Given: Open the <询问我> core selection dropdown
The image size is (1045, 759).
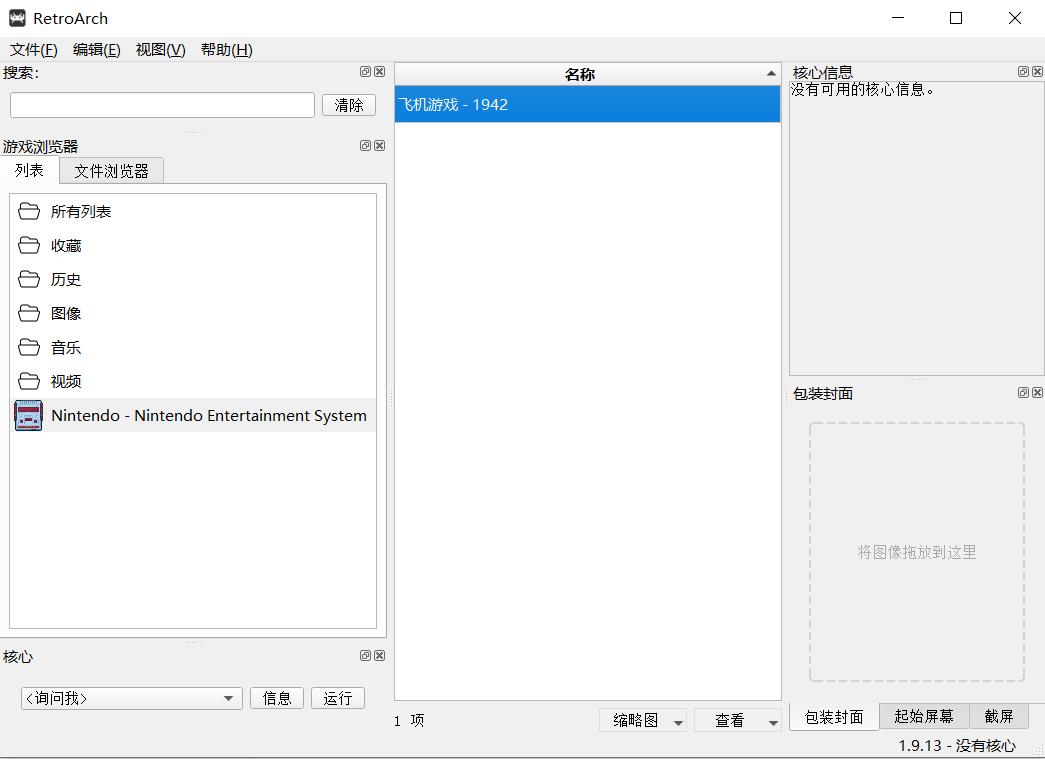Looking at the screenshot, I should coord(130,698).
